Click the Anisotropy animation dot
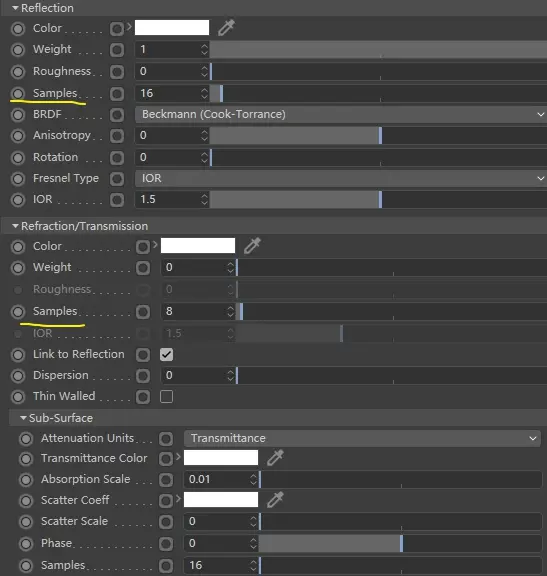The width and height of the screenshot is (547, 576). pos(18,136)
